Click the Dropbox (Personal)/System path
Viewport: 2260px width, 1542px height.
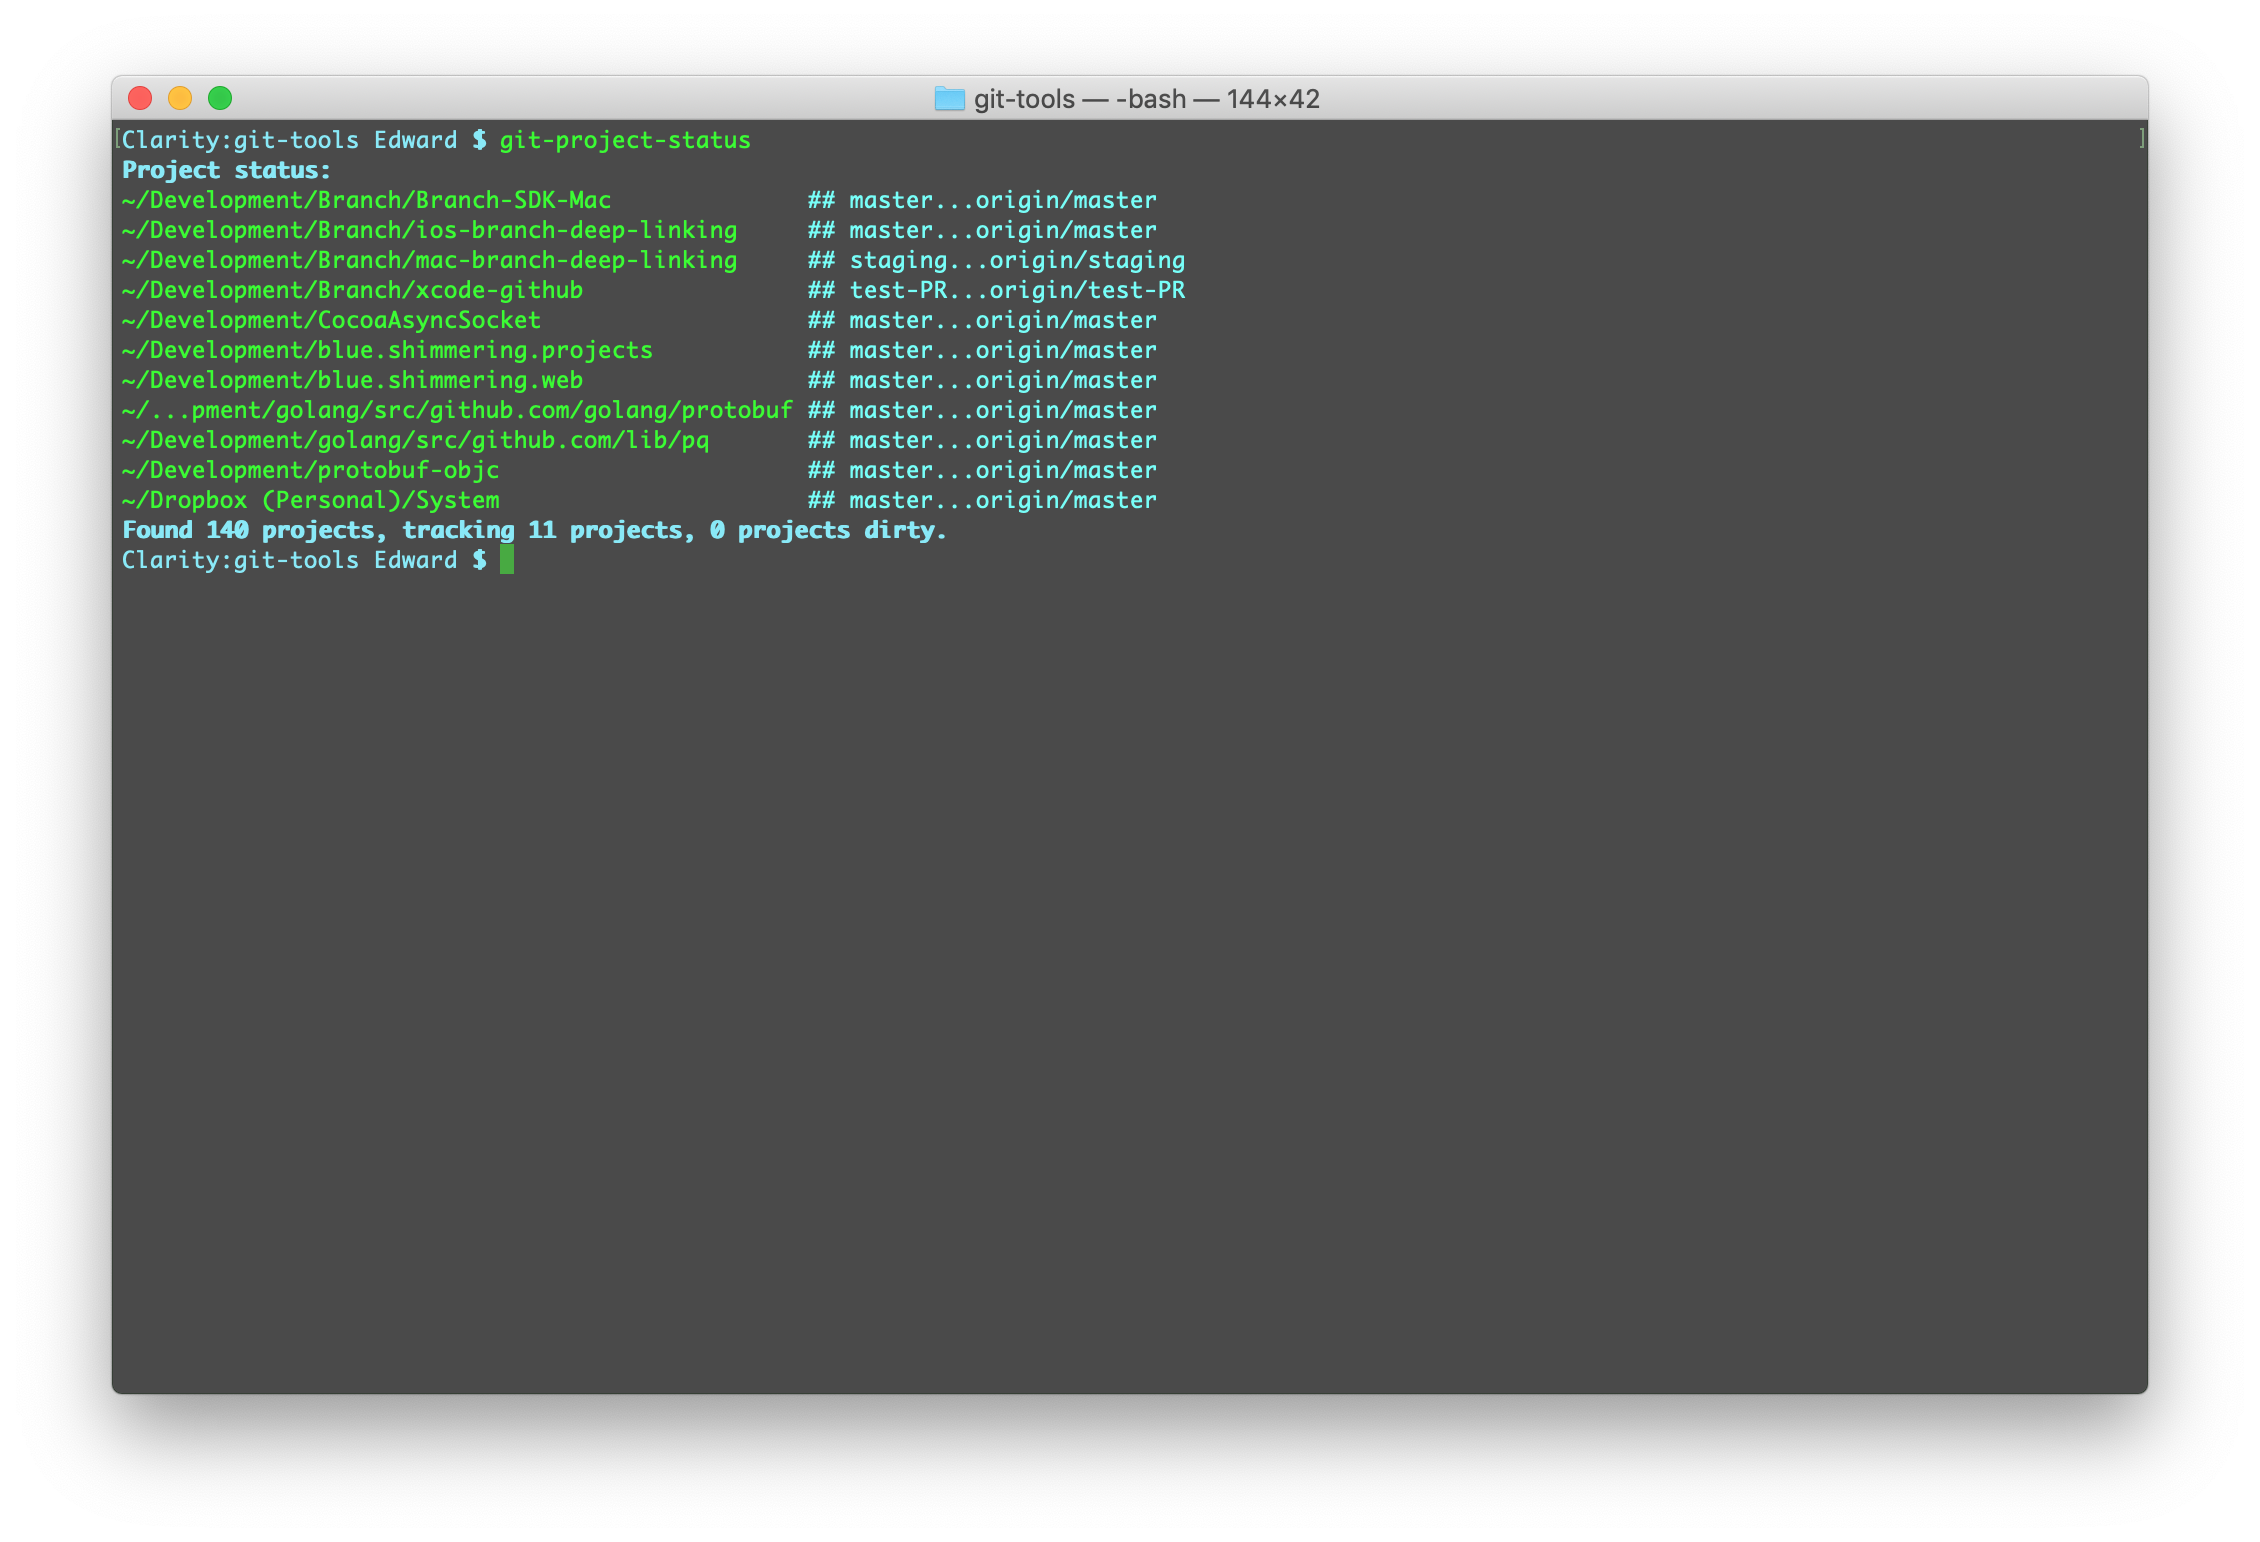(x=310, y=500)
